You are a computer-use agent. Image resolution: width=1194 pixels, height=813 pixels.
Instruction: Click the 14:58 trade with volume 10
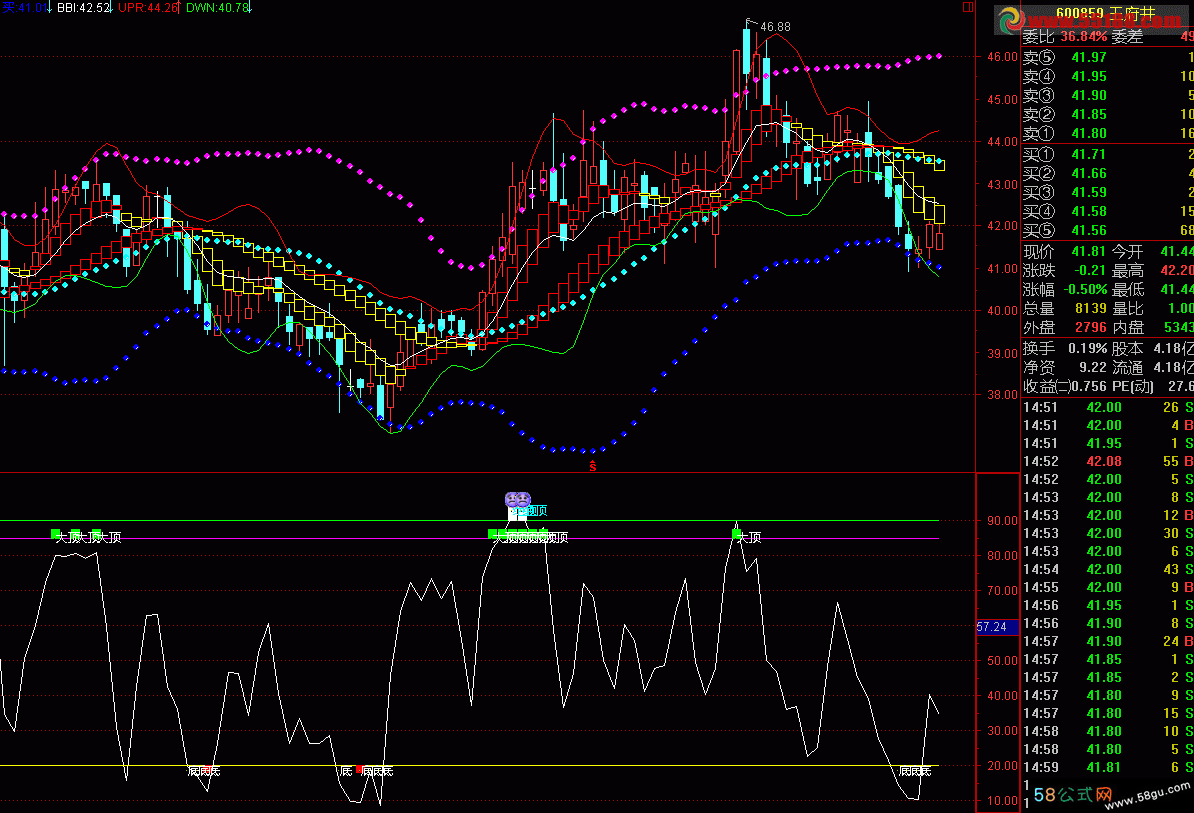pos(1107,732)
